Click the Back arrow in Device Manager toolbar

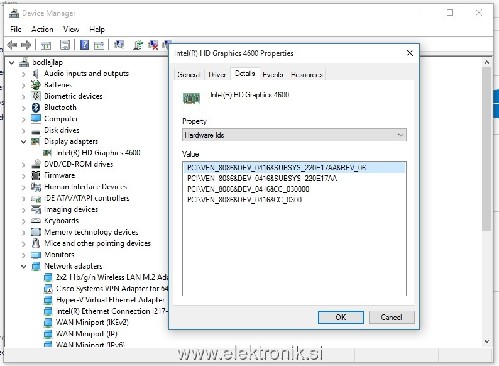pos(12,45)
